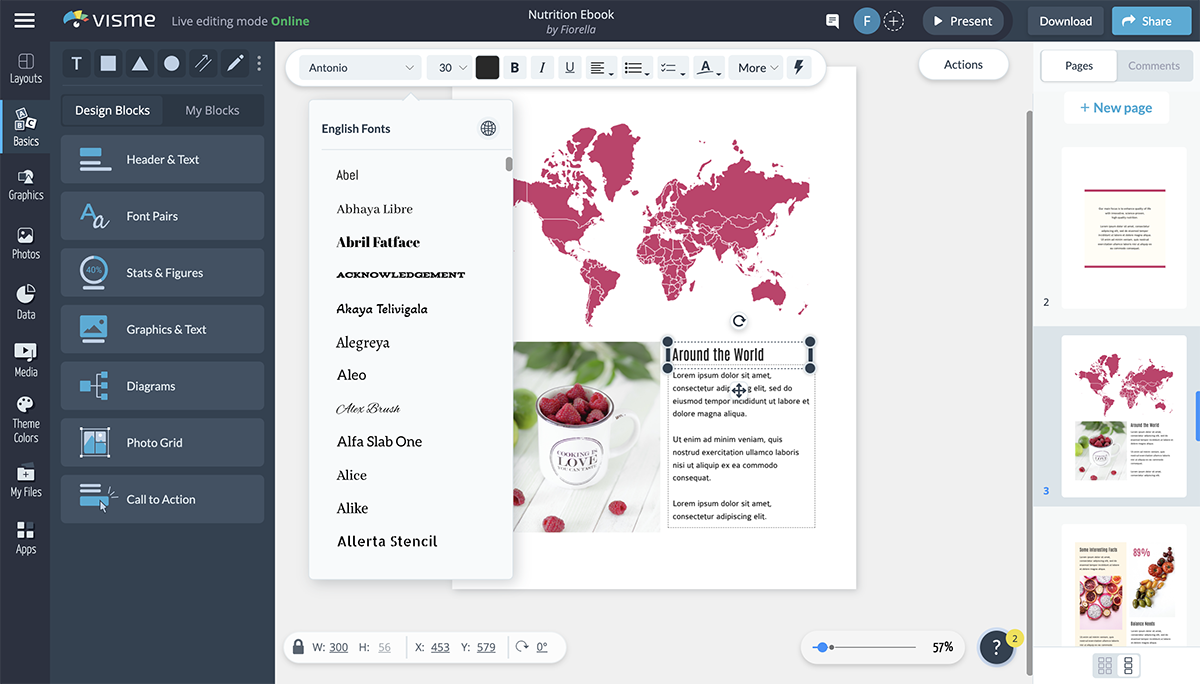
Task: Switch to the My Blocks tab
Action: coord(212,110)
